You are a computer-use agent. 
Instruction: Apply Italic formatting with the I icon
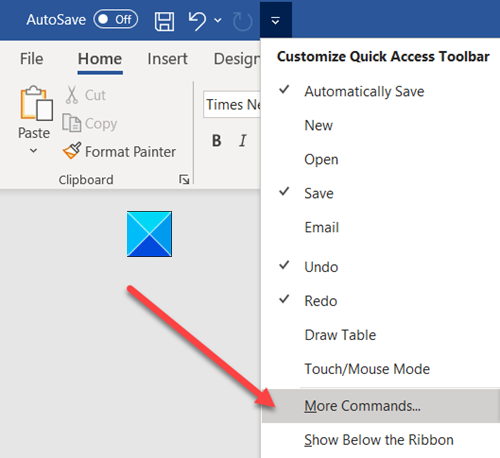(x=243, y=141)
